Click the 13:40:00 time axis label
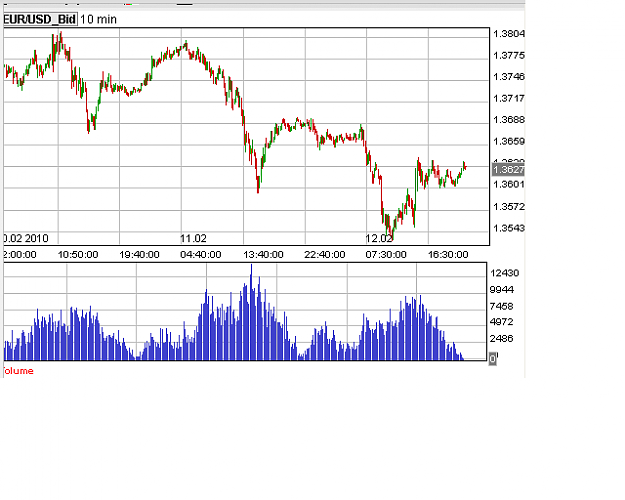The image size is (625, 500). tap(263, 254)
